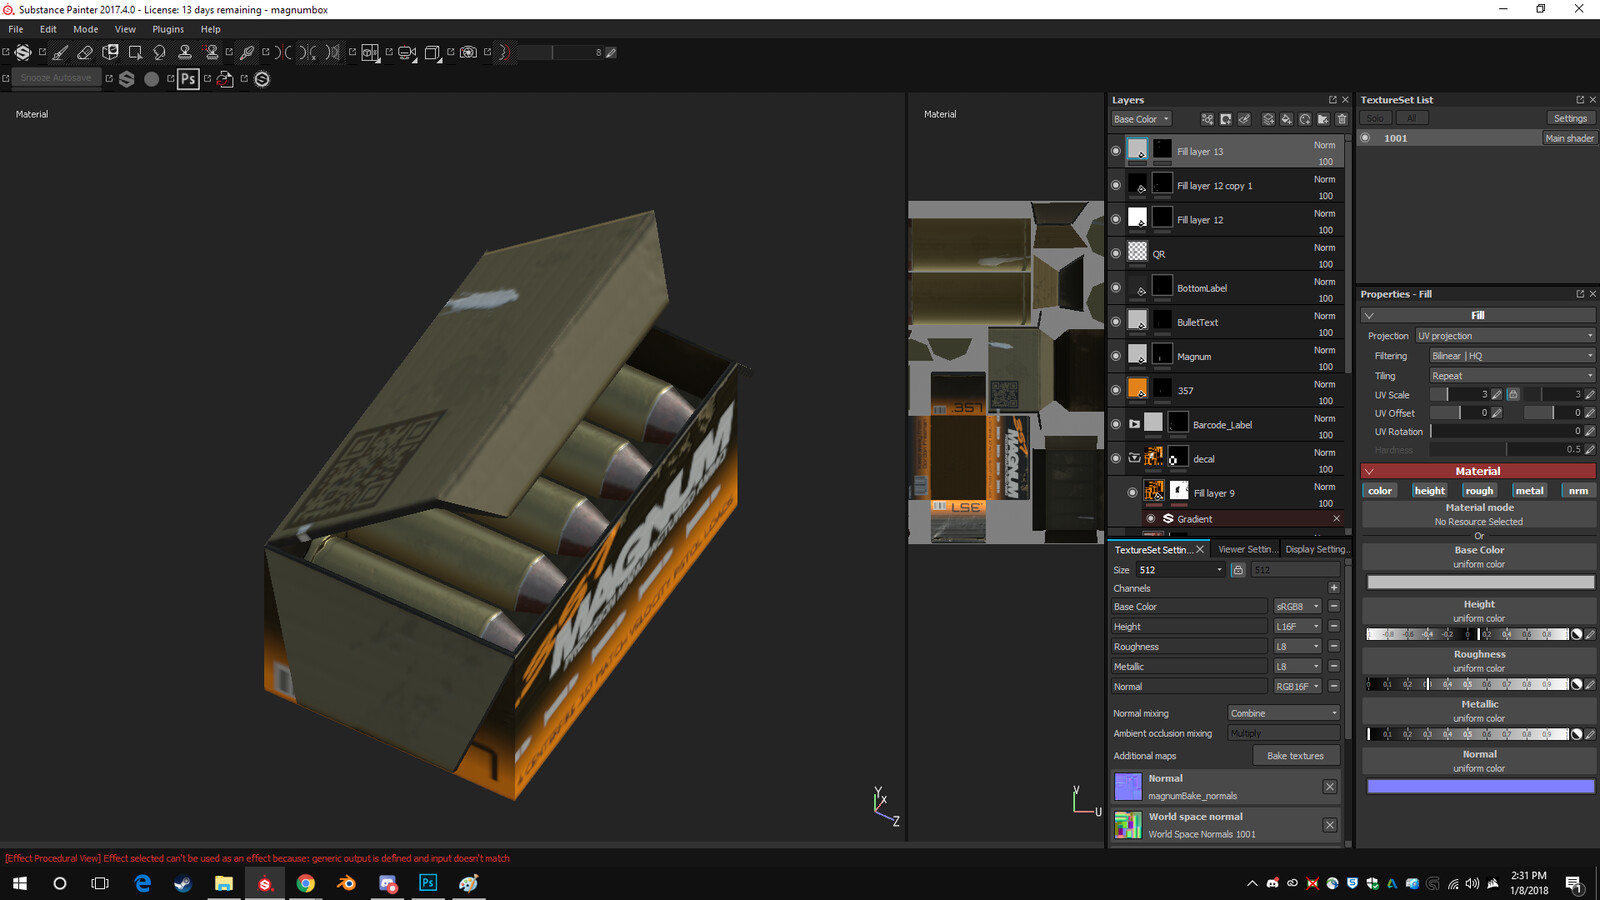
Task: Open the Photoshop export plugin icon
Action: tap(188, 79)
